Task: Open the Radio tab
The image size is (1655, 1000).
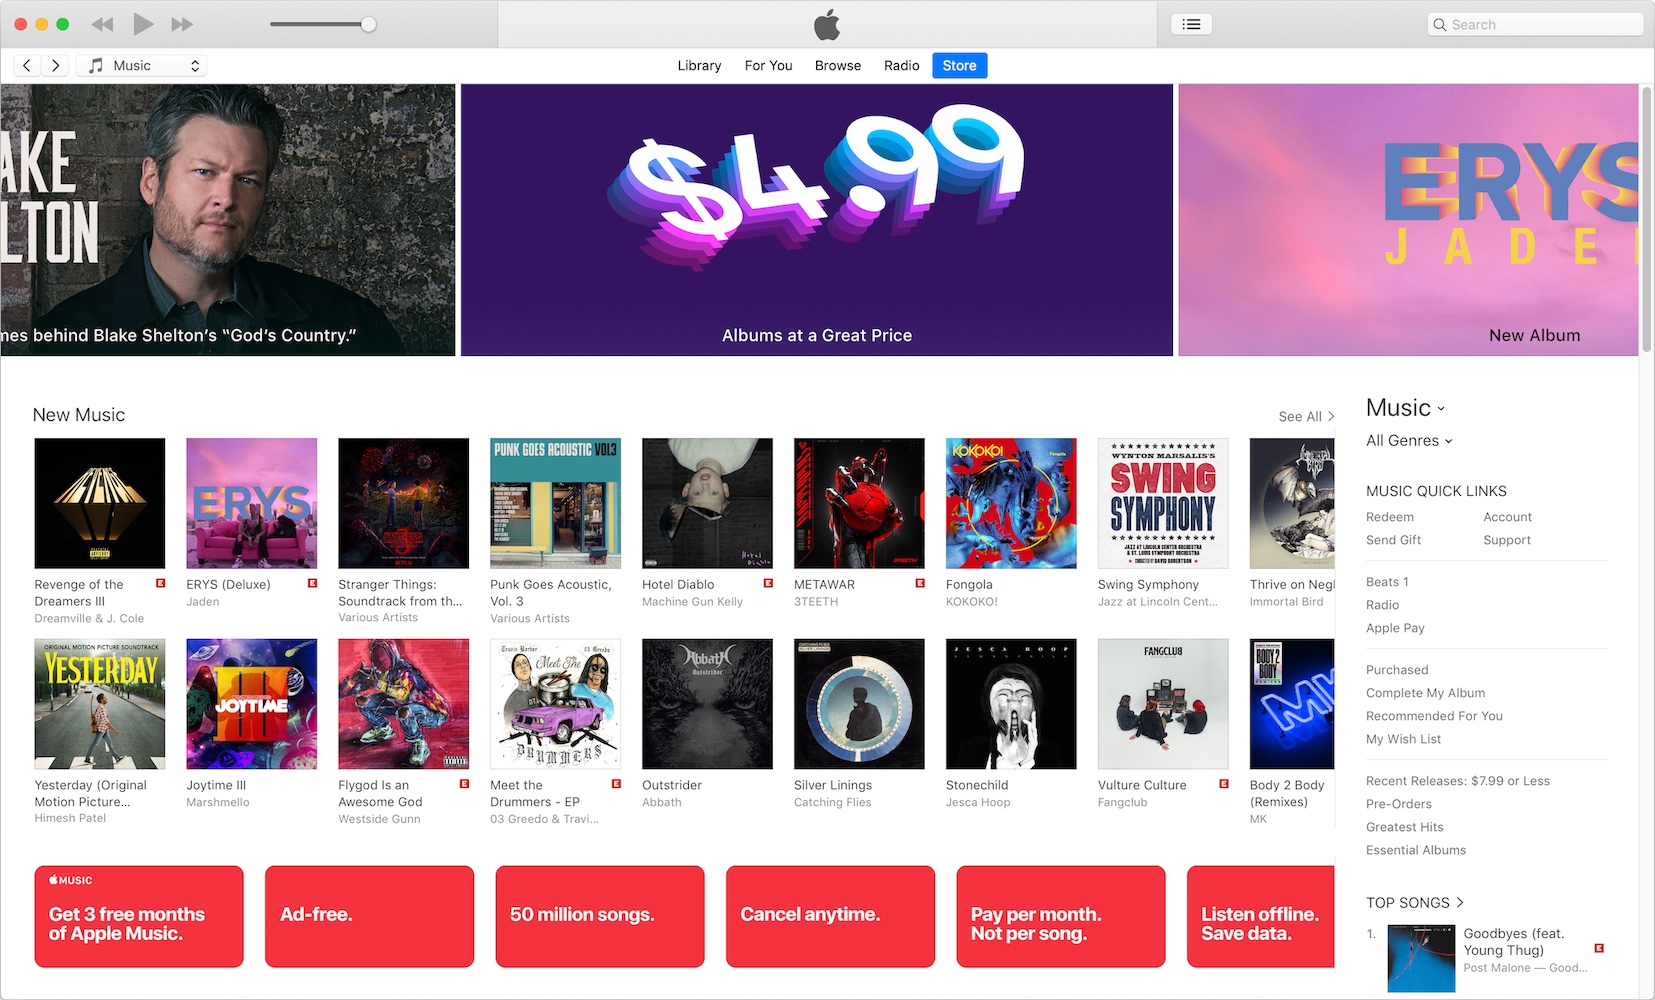Action: tap(901, 65)
